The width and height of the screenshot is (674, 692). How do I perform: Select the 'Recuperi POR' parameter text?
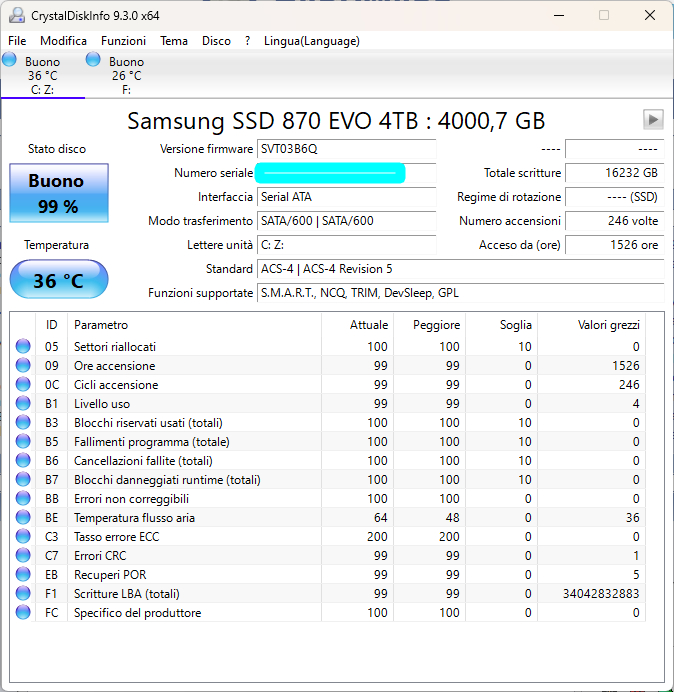tap(110, 575)
